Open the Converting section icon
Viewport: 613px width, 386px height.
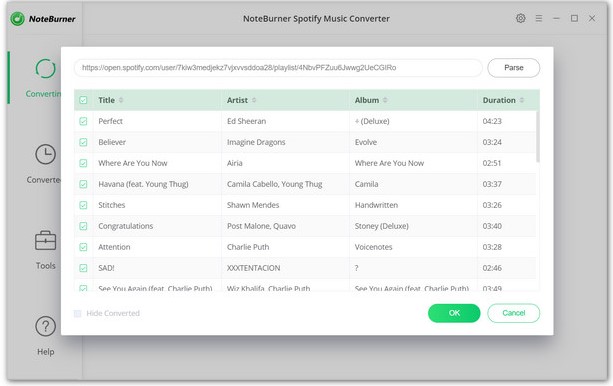46,69
